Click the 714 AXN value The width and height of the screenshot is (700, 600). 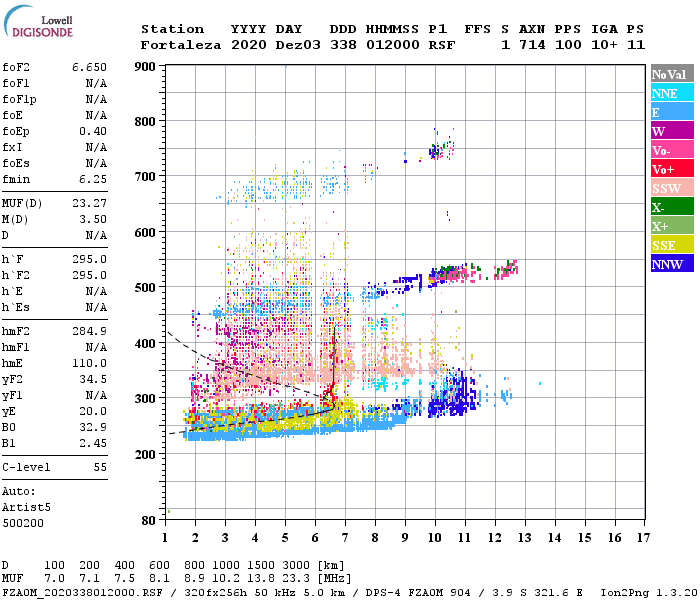[532, 45]
